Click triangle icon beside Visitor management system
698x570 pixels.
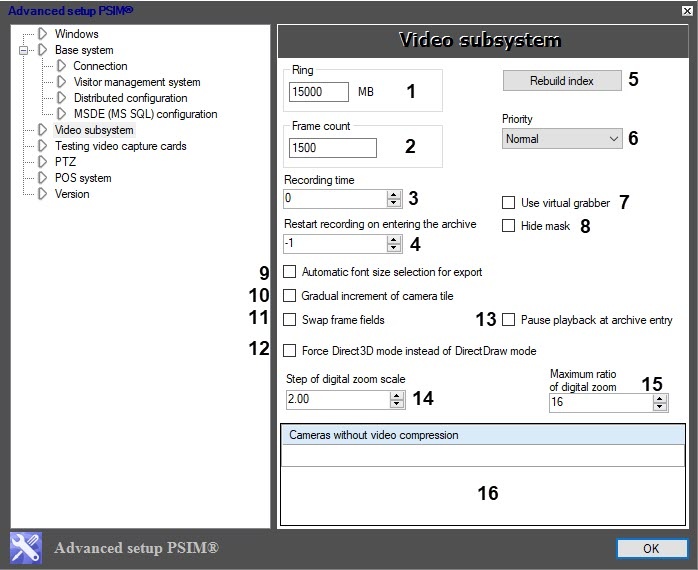coord(61,82)
